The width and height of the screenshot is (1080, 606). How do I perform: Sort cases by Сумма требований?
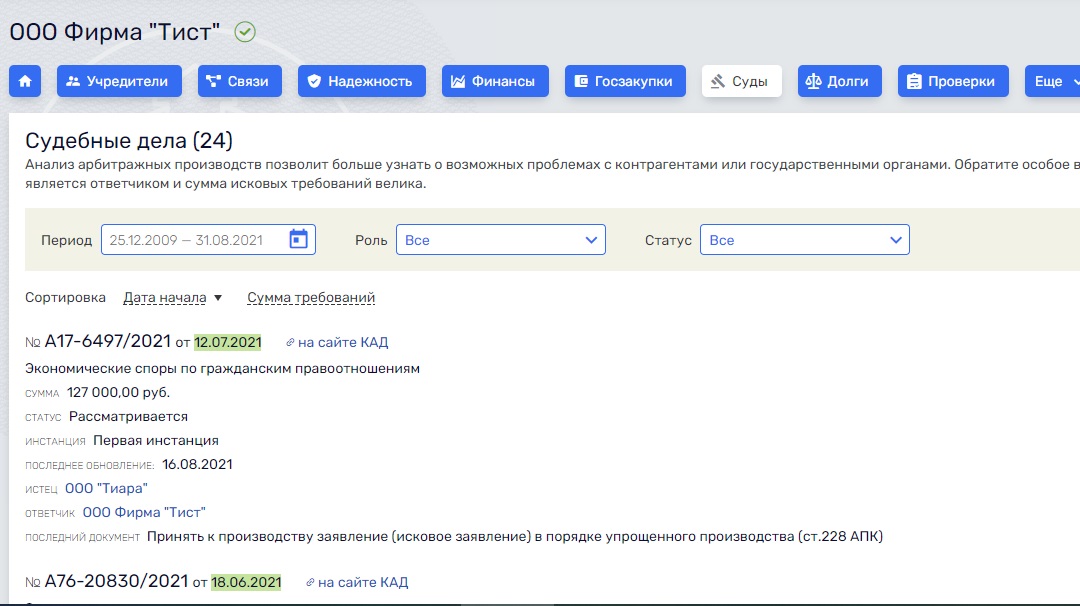pos(311,298)
